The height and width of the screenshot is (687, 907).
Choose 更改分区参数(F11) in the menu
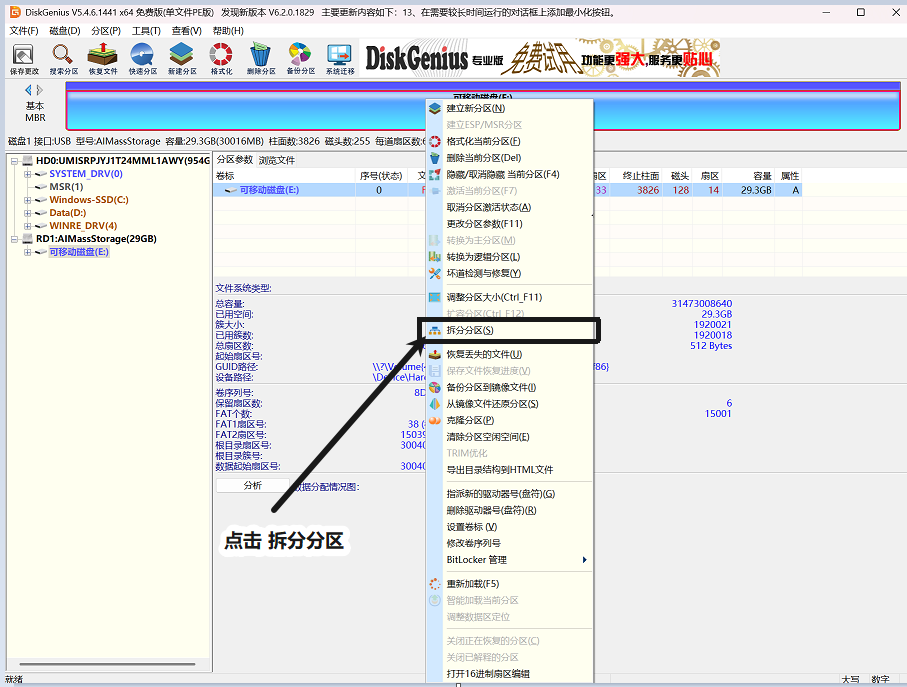pyautogui.click(x=510, y=224)
